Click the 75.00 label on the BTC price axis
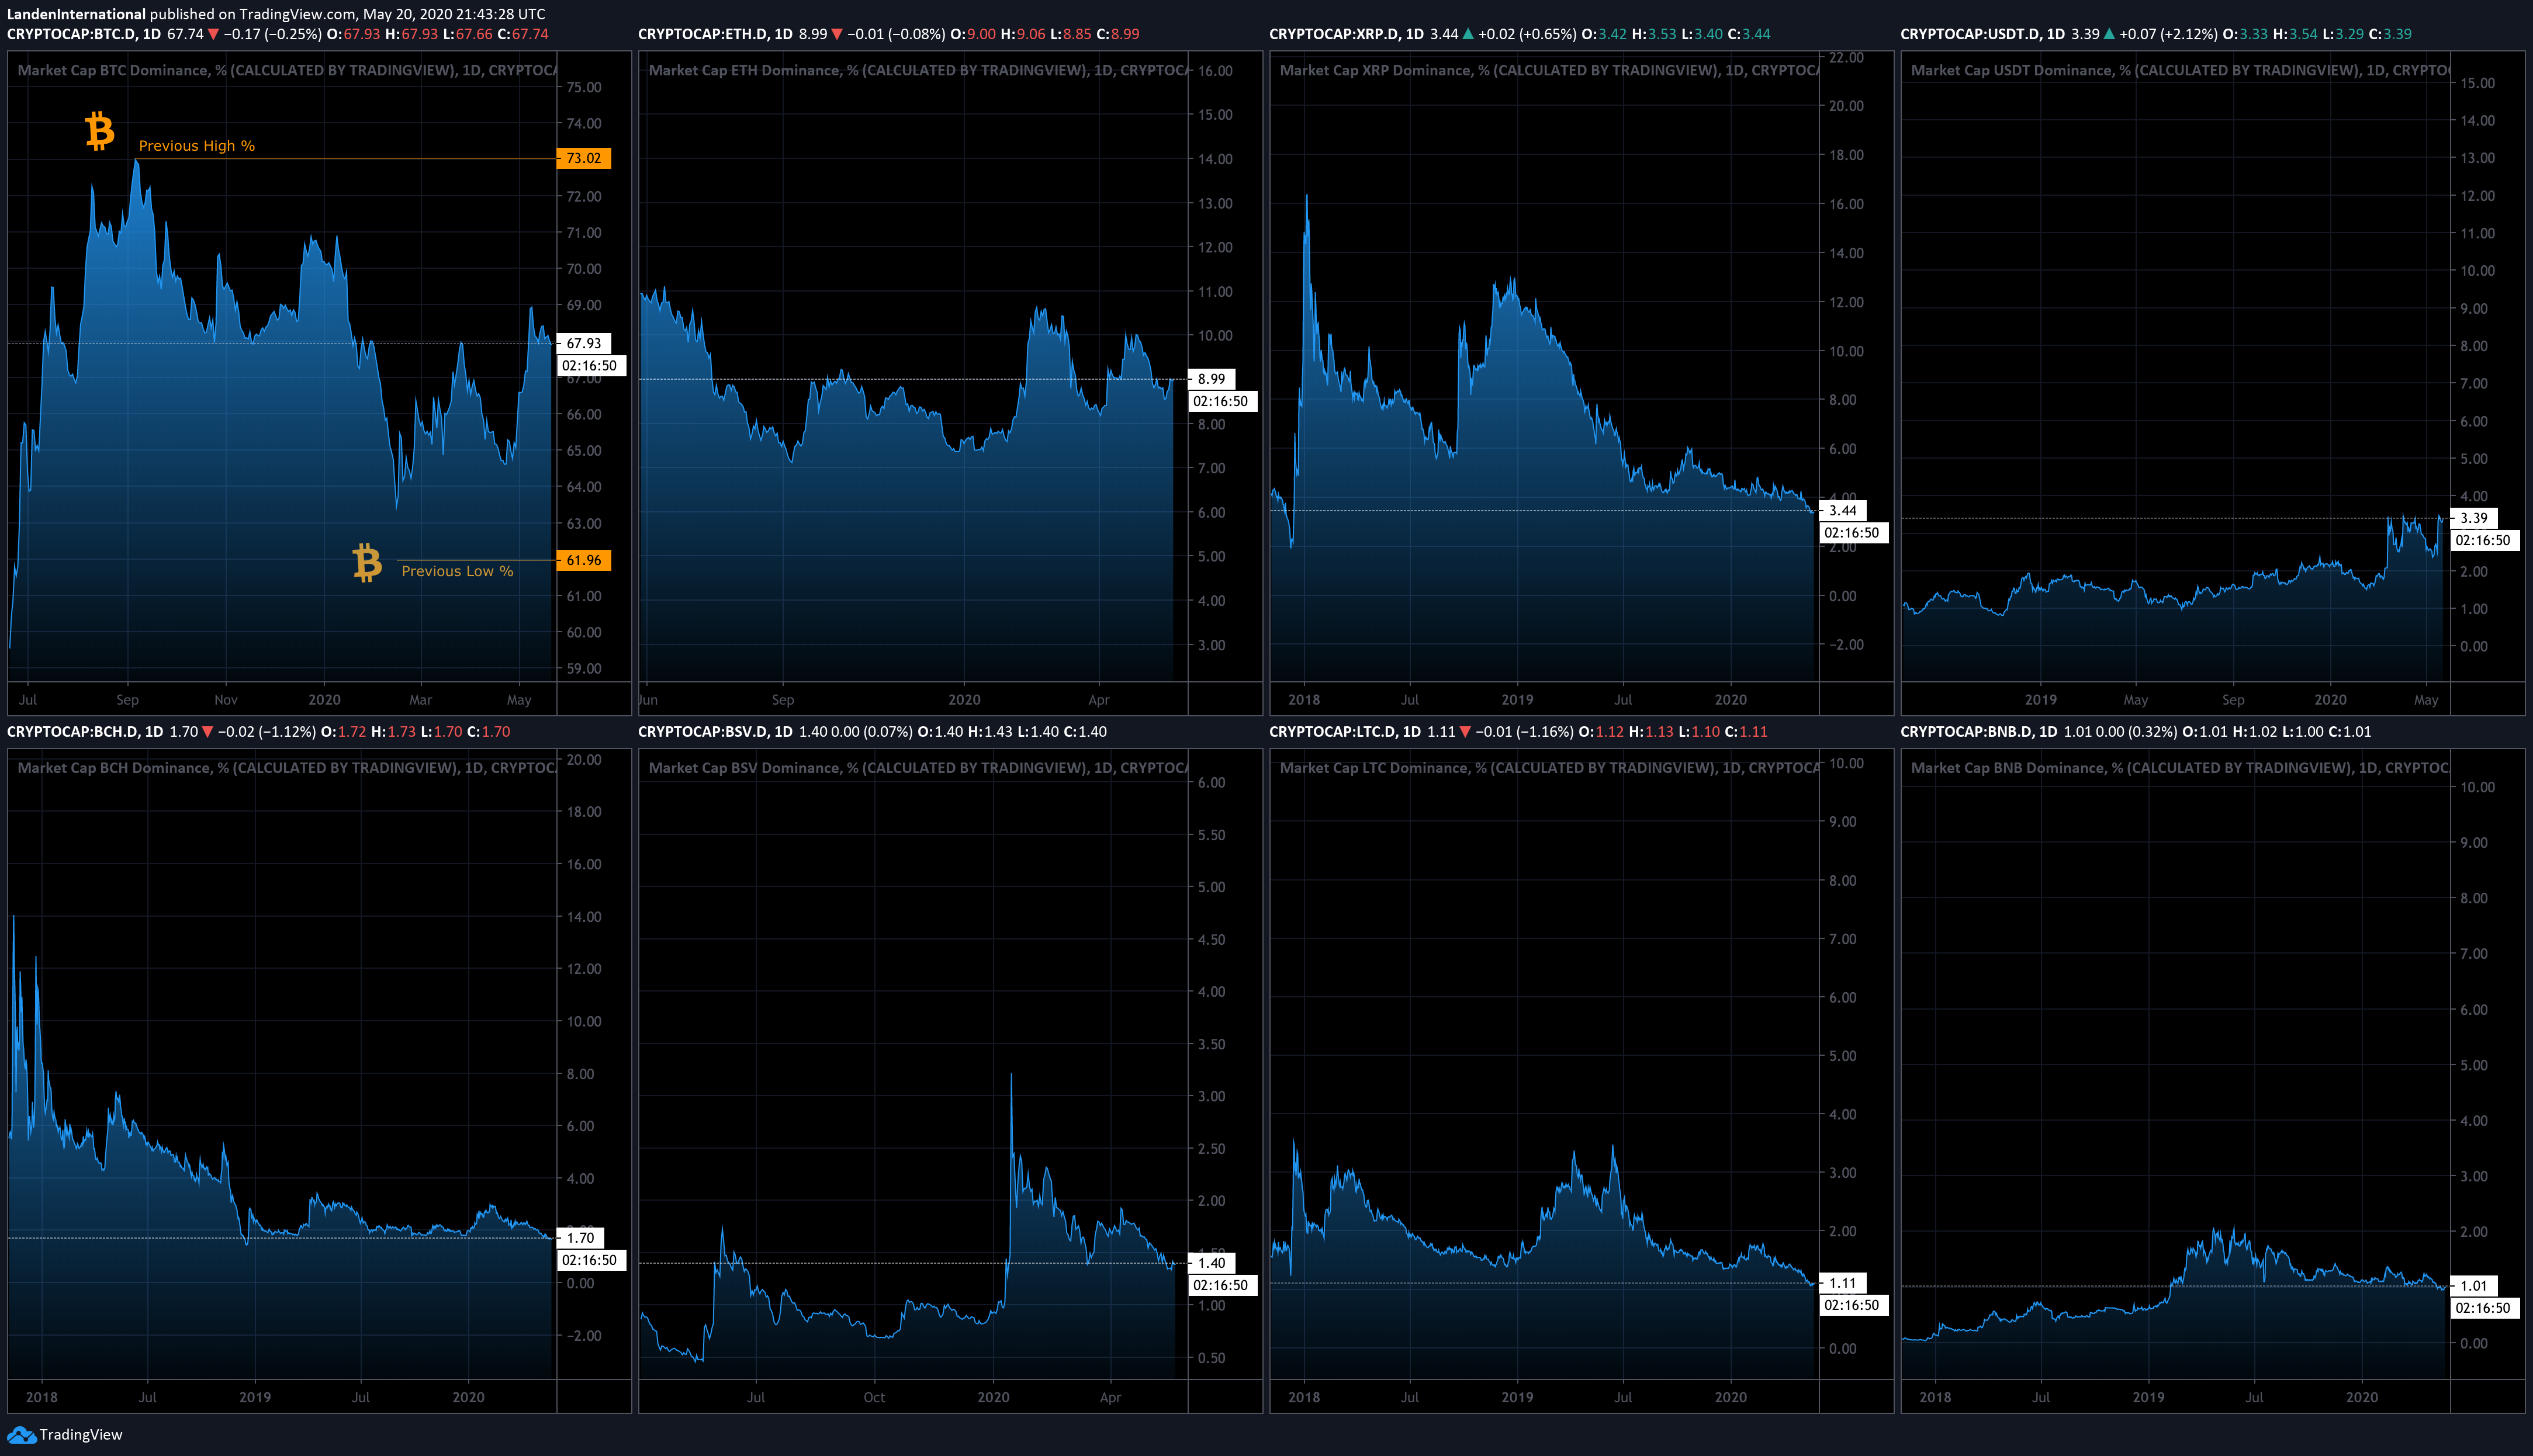The width and height of the screenshot is (2533, 1456). (x=584, y=87)
